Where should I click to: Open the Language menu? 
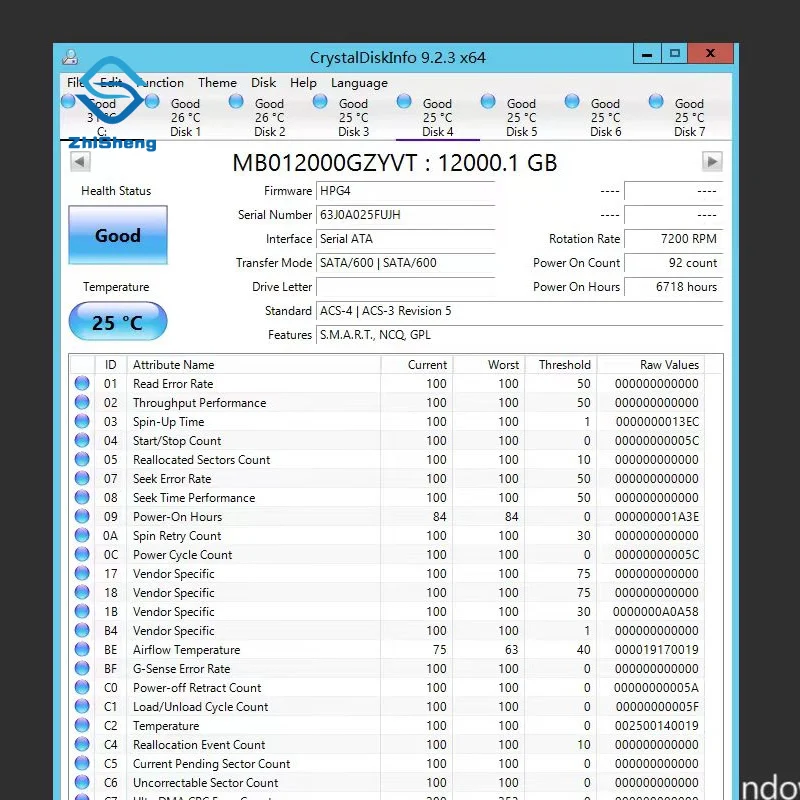pyautogui.click(x=359, y=83)
